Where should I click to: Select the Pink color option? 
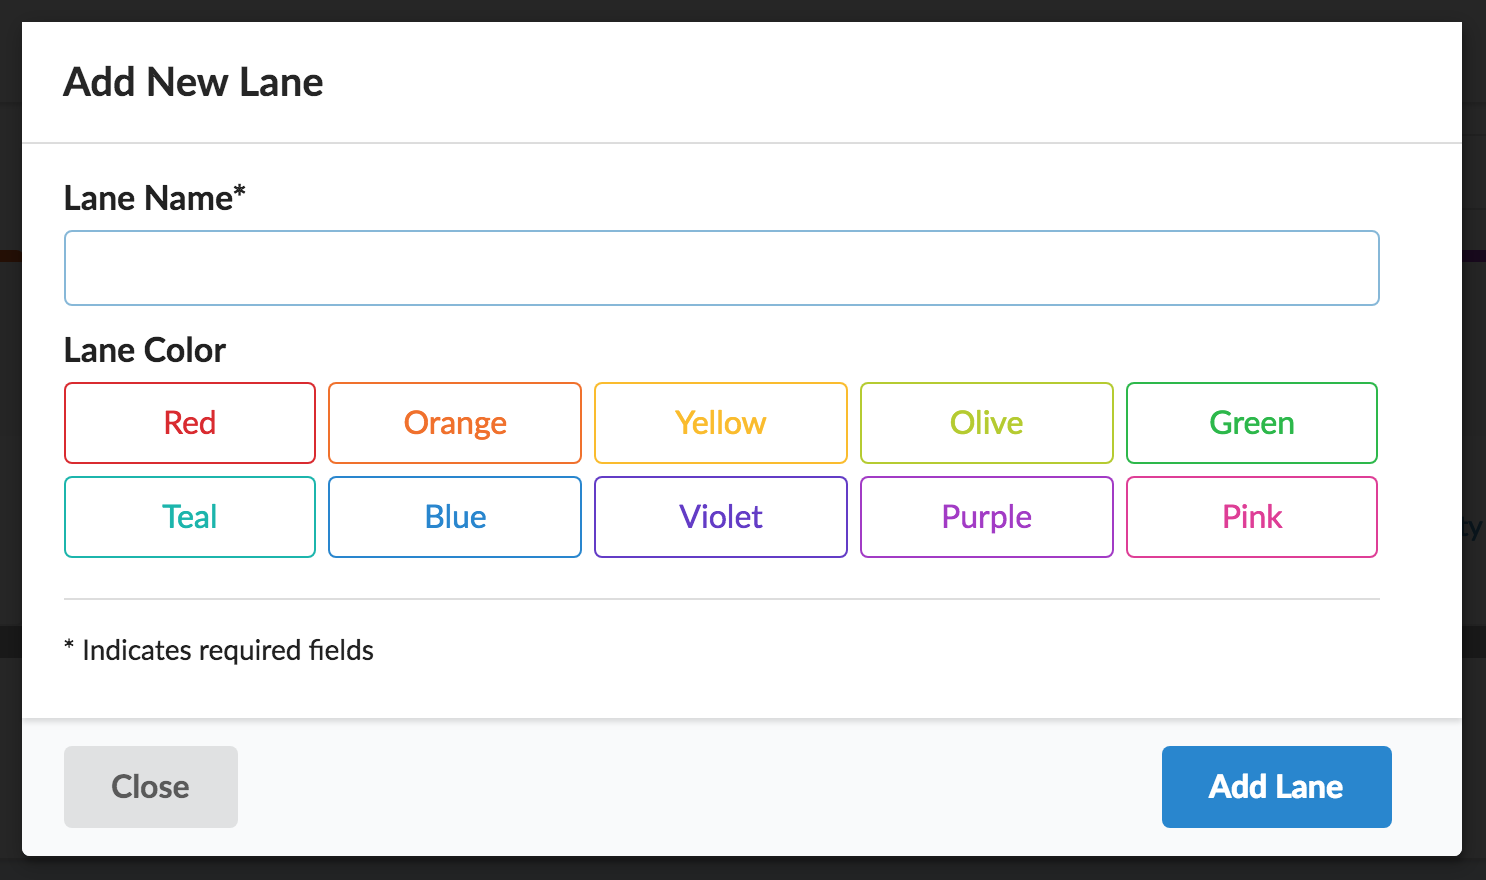point(1251,517)
